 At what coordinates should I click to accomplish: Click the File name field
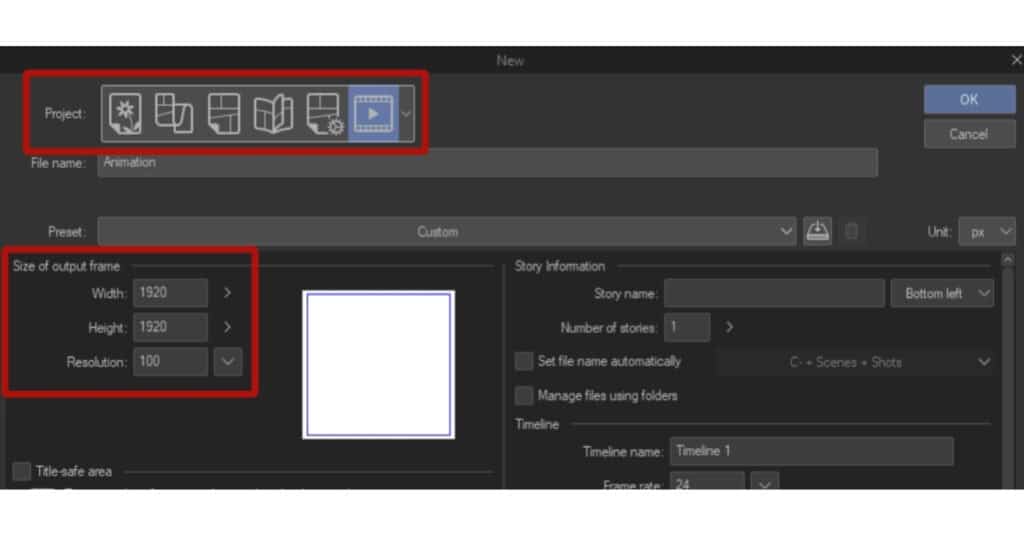pos(487,163)
